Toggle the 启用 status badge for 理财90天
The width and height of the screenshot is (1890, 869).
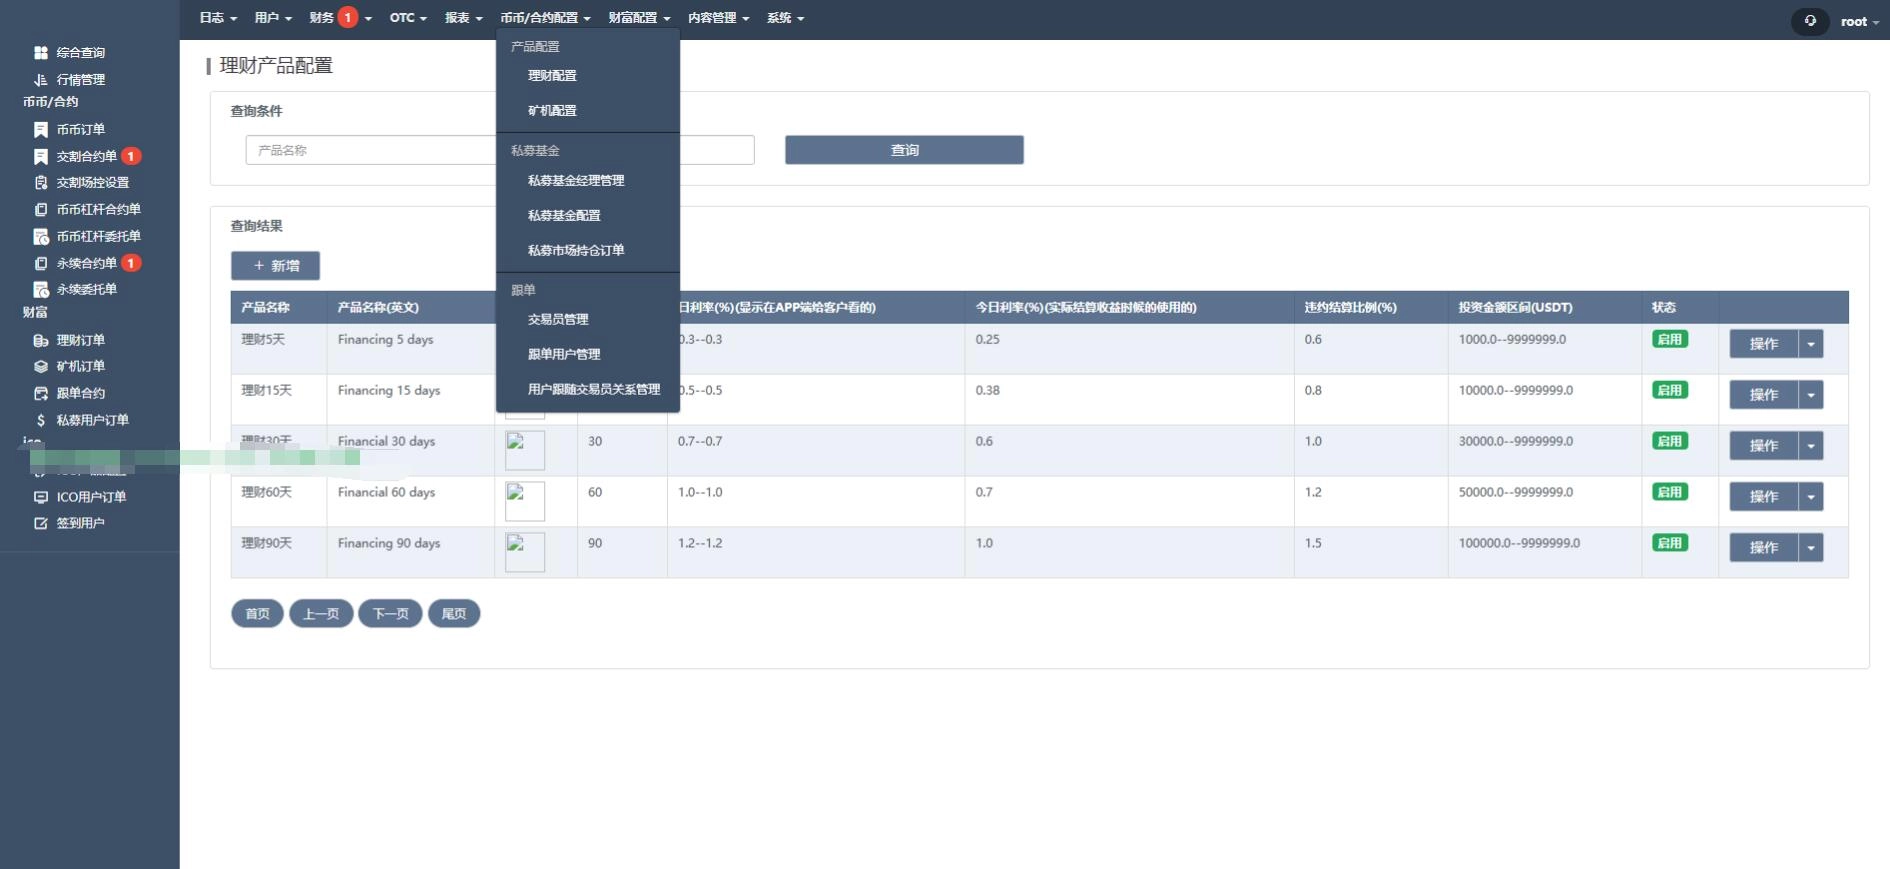click(1669, 543)
